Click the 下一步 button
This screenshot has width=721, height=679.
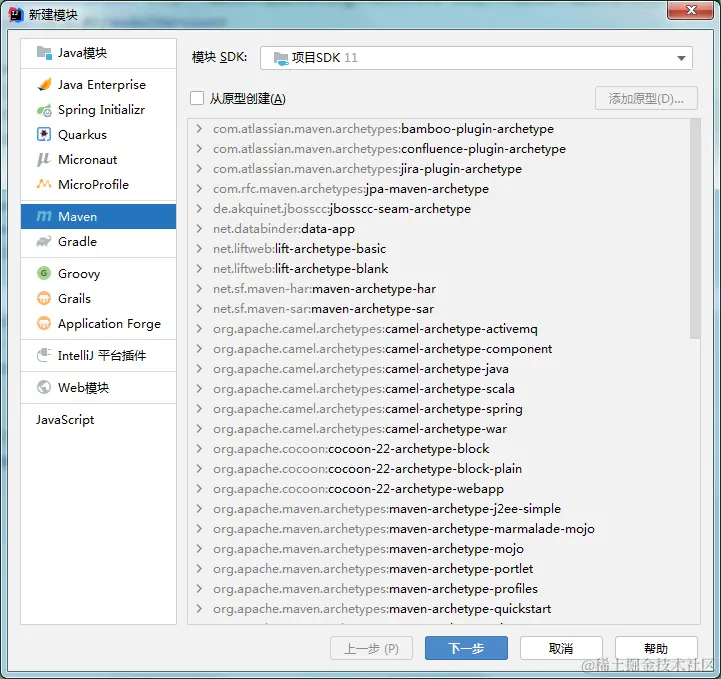466,648
